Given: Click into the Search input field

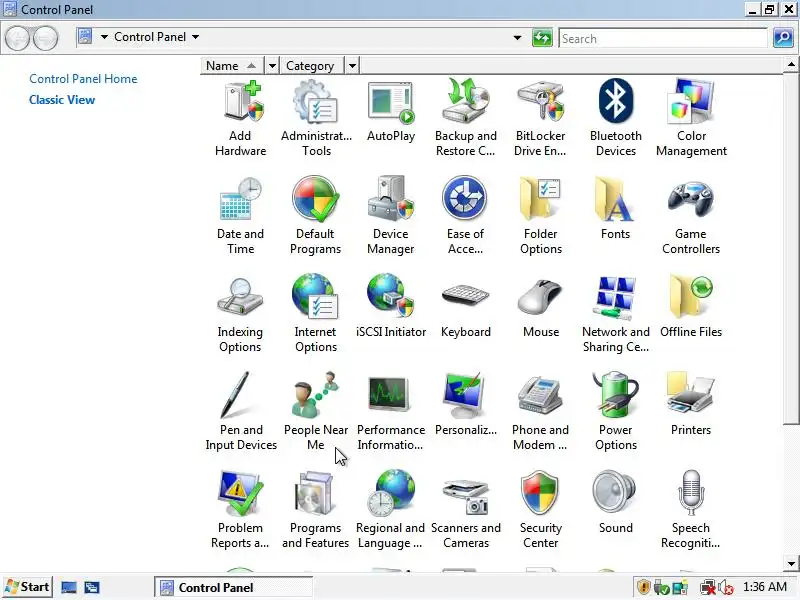Looking at the screenshot, I should [x=663, y=38].
